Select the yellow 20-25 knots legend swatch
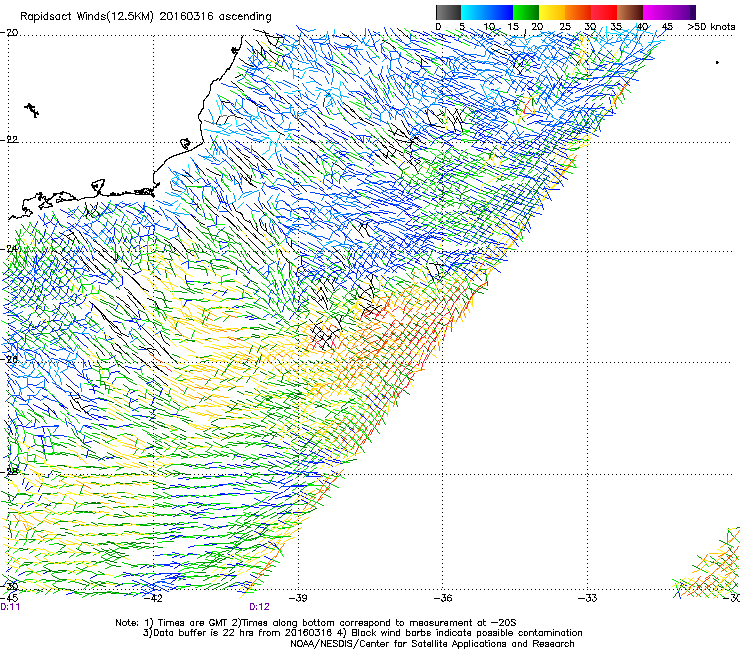Image resolution: width=740 pixels, height=650 pixels. pos(552,12)
